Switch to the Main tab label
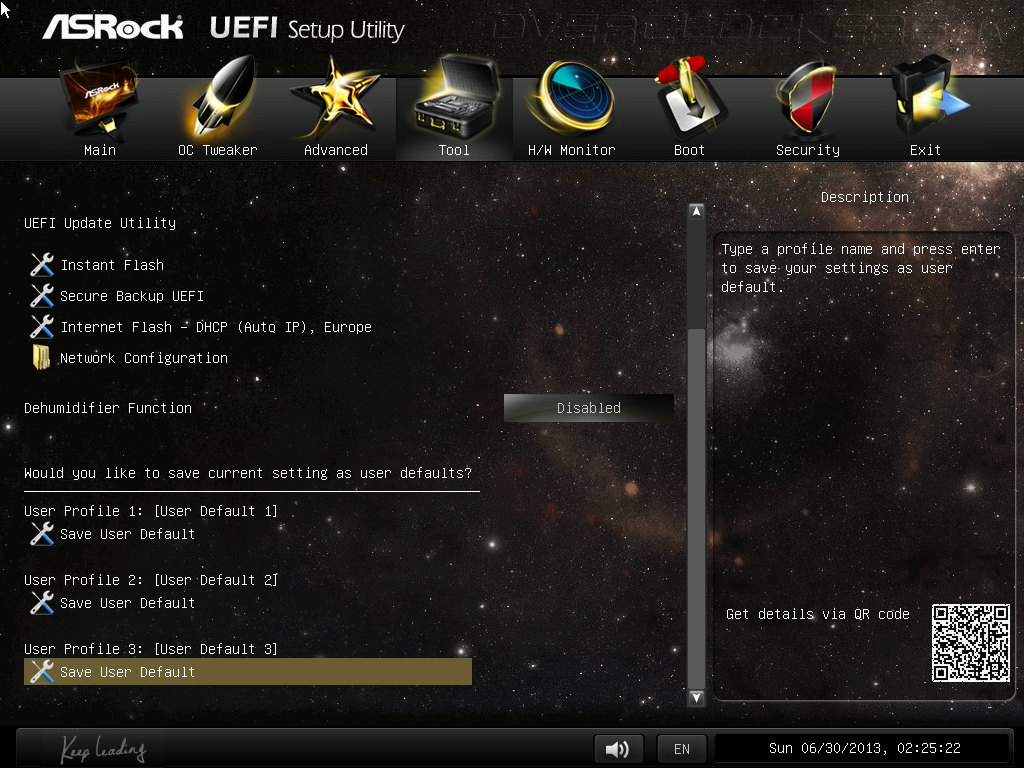Viewport: 1024px width, 768px height. click(100, 150)
